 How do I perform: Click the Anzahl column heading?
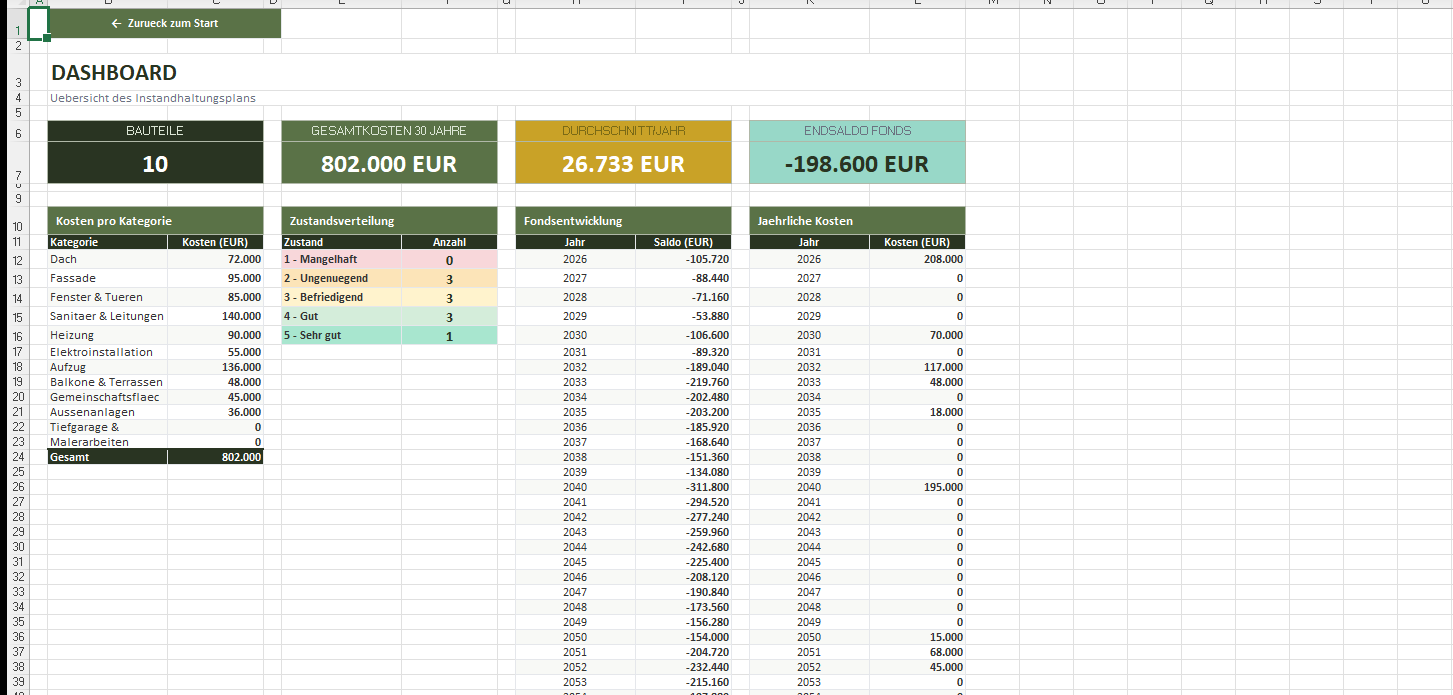point(449,242)
